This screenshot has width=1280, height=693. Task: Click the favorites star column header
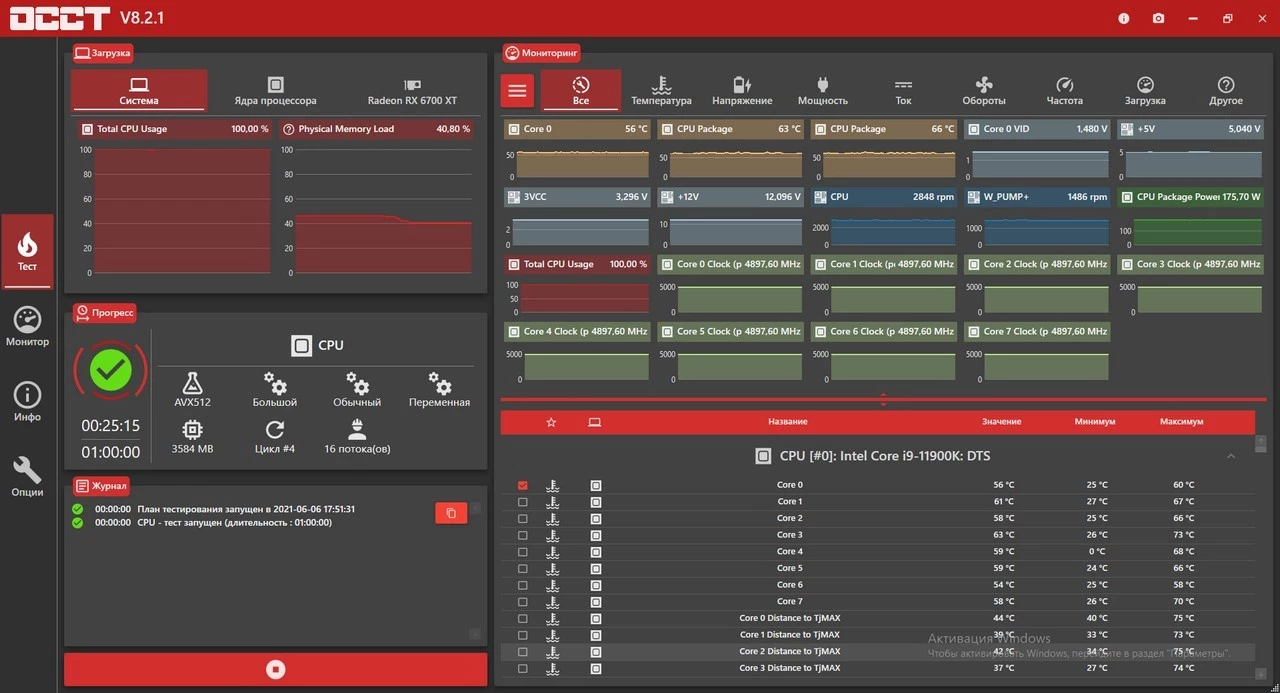551,422
